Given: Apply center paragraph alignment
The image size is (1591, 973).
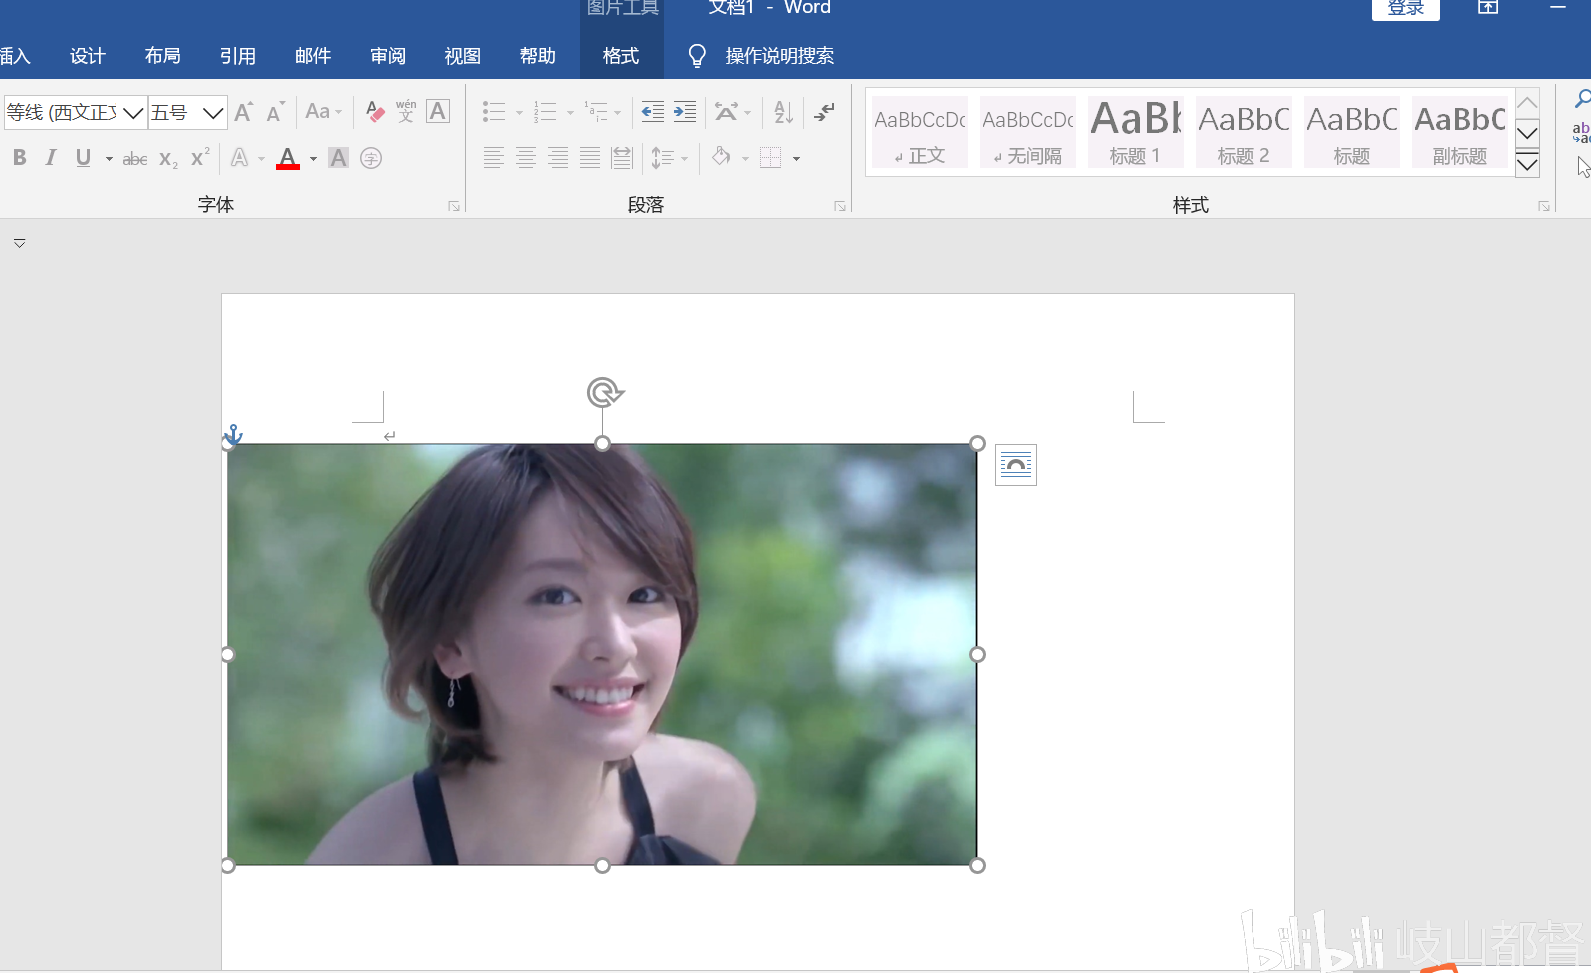Looking at the screenshot, I should tap(526, 157).
